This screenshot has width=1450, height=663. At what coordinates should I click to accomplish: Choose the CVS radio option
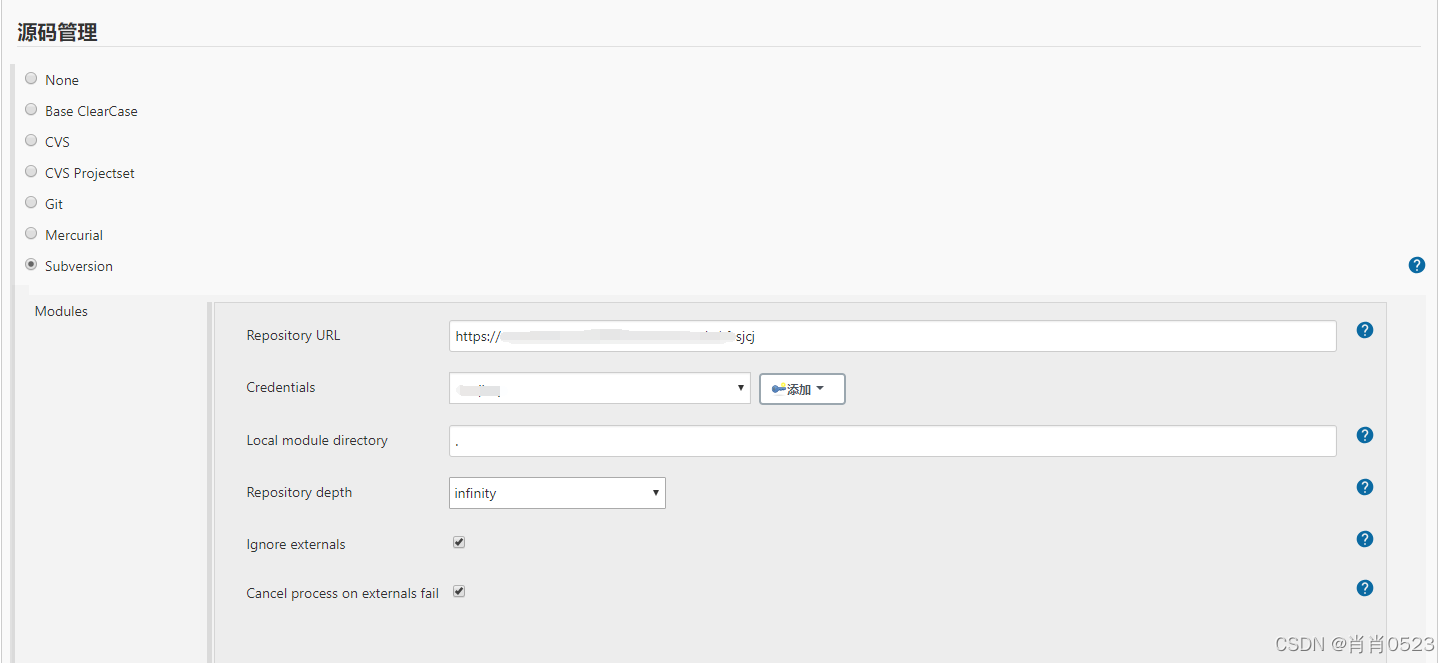(x=31, y=140)
